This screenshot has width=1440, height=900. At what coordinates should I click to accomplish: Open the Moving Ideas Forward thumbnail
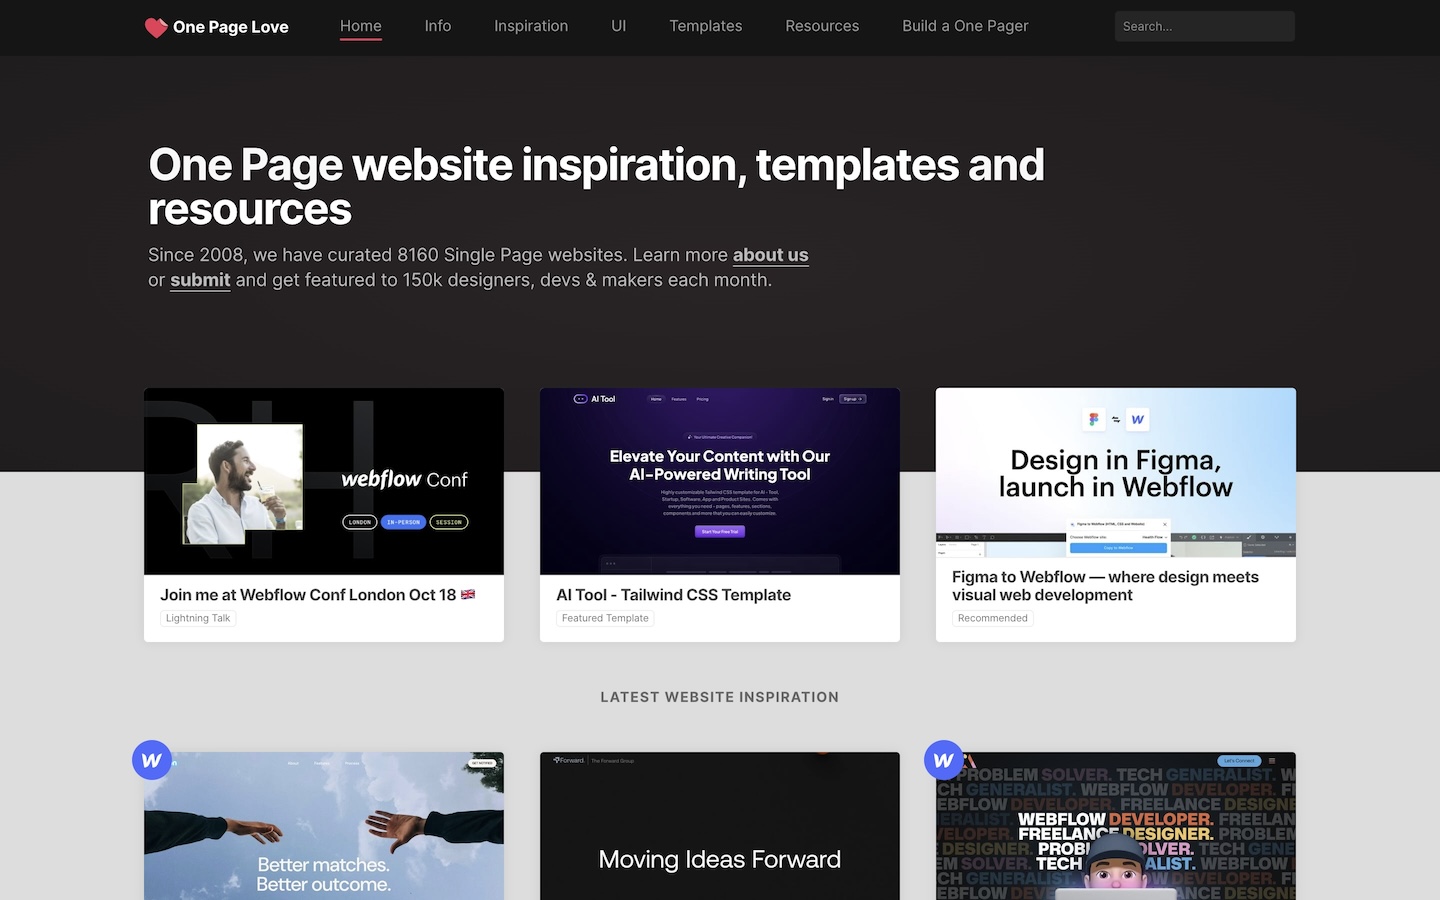click(x=720, y=826)
